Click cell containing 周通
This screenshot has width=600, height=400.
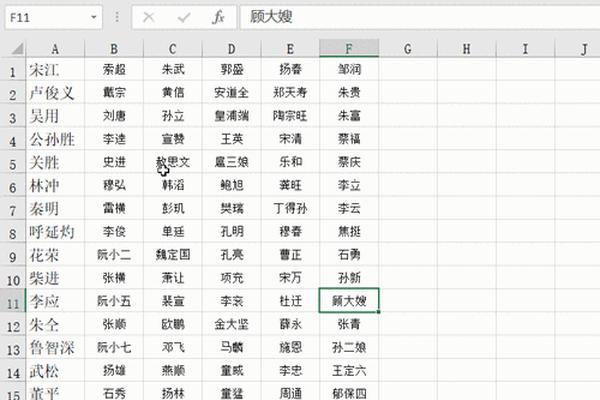tap(290, 392)
